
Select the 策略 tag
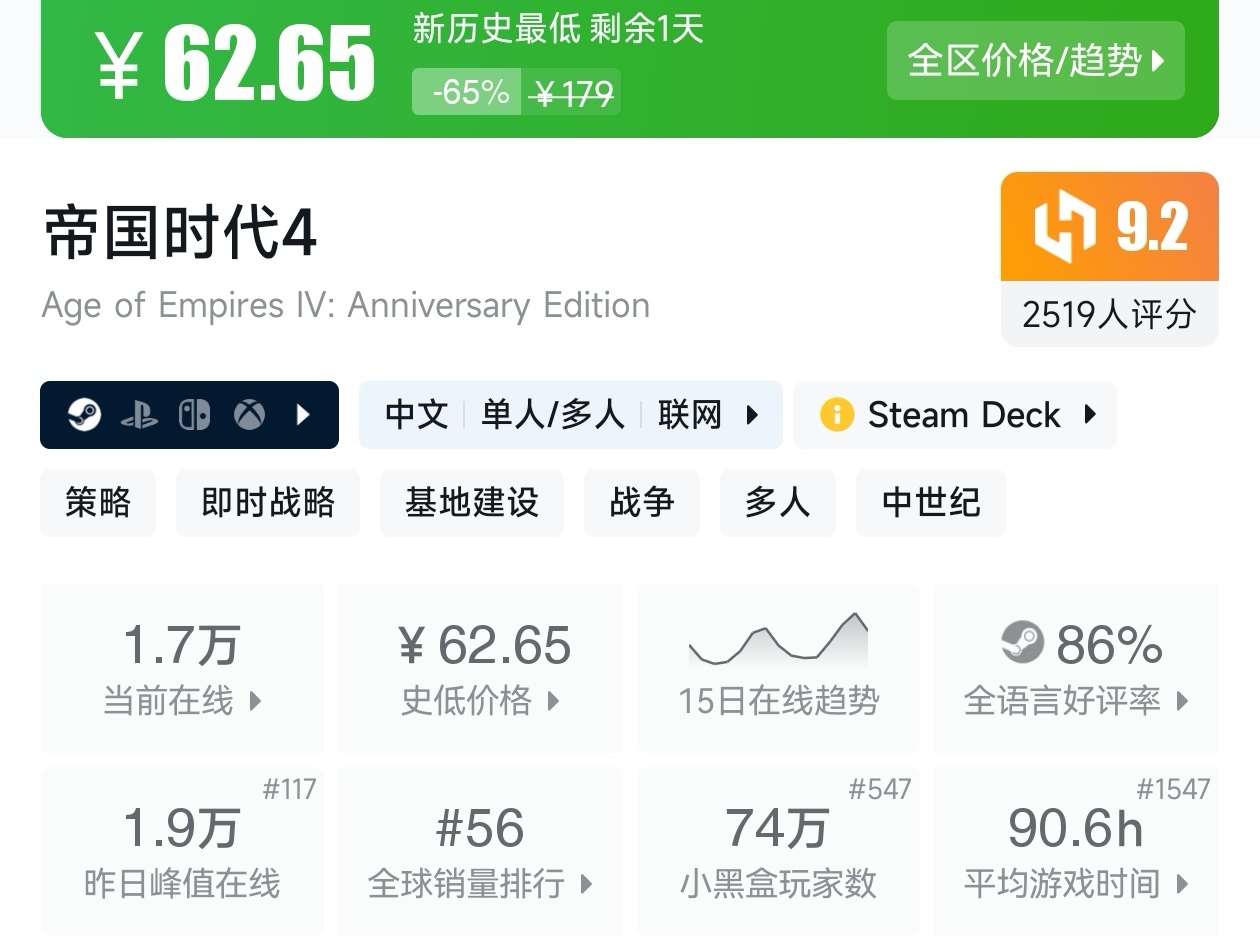point(98,502)
